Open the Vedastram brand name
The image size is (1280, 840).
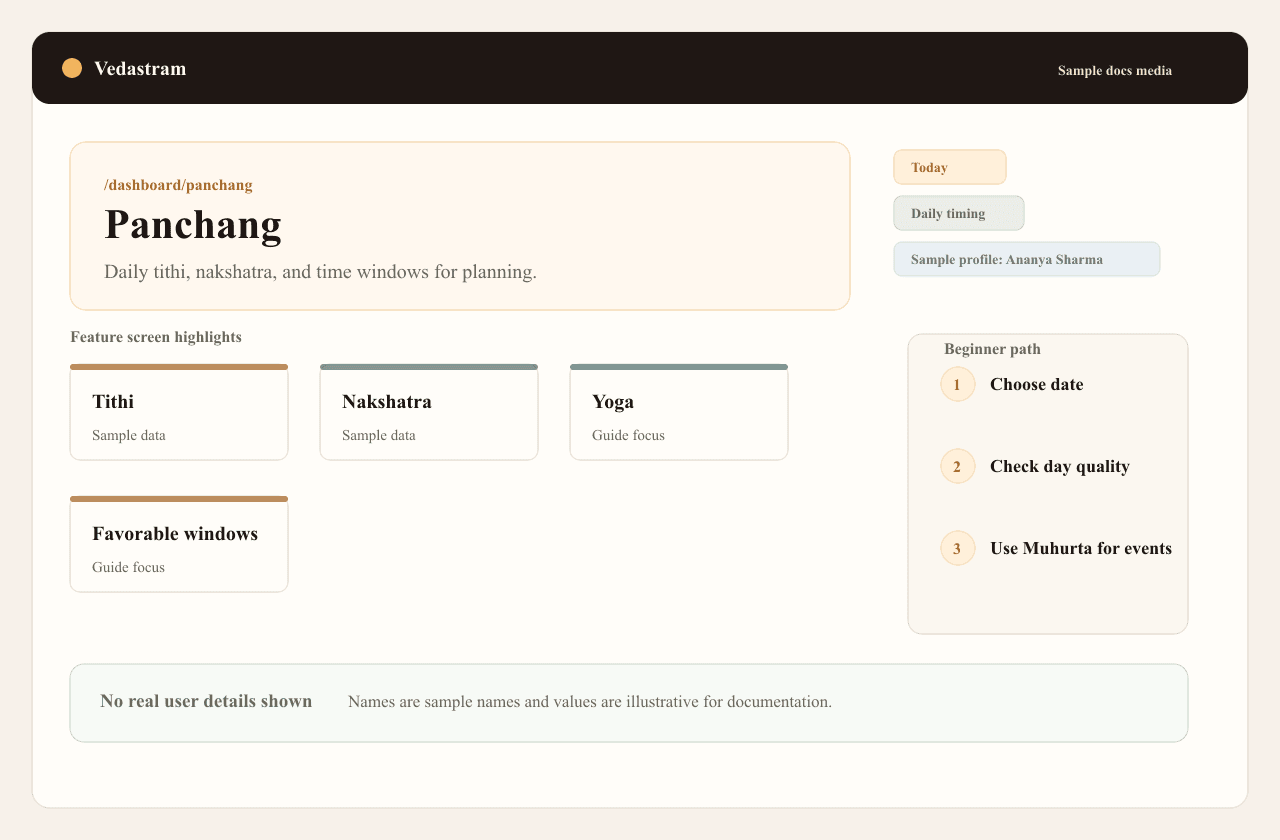(x=140, y=68)
